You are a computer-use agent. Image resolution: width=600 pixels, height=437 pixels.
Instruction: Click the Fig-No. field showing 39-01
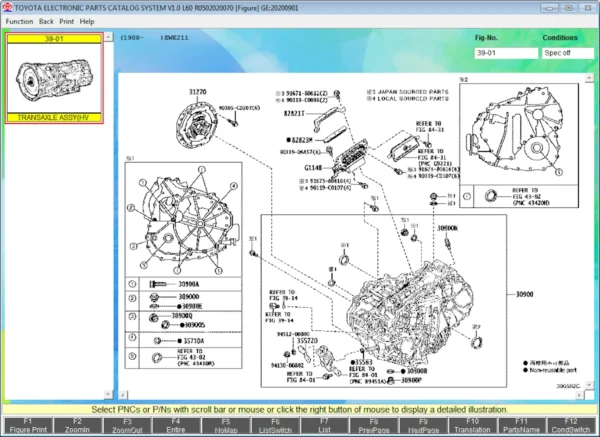[505, 53]
